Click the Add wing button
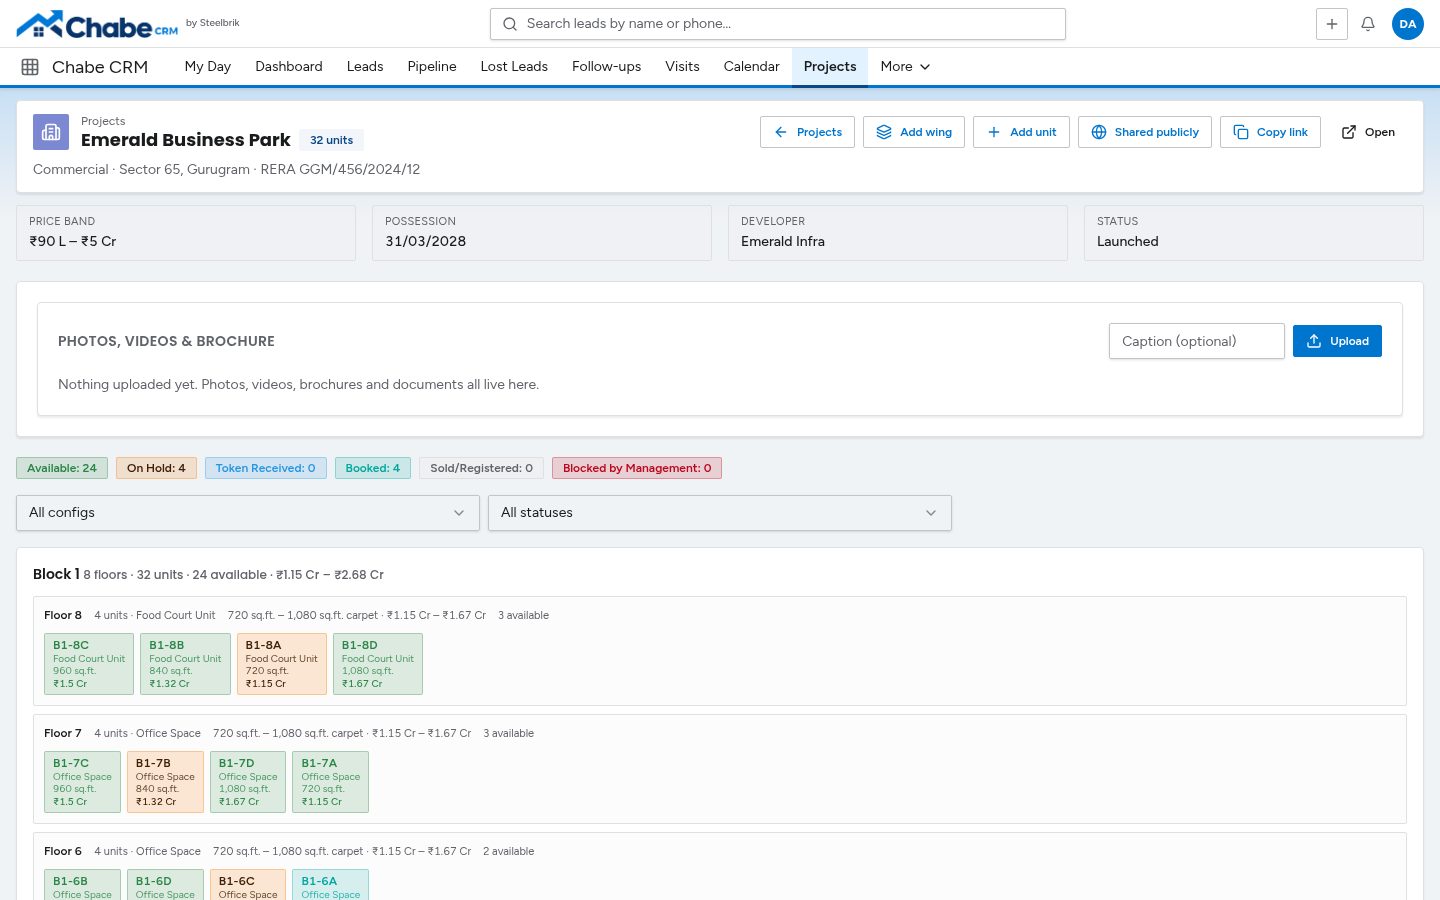The height and width of the screenshot is (900, 1440). (x=914, y=132)
